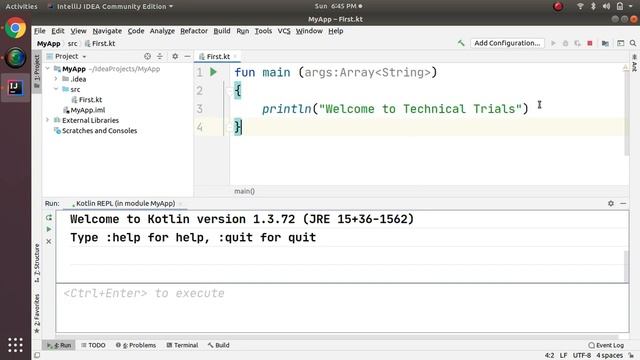Click the layout window icon in toolbar
640x360 pixels.
point(620,43)
